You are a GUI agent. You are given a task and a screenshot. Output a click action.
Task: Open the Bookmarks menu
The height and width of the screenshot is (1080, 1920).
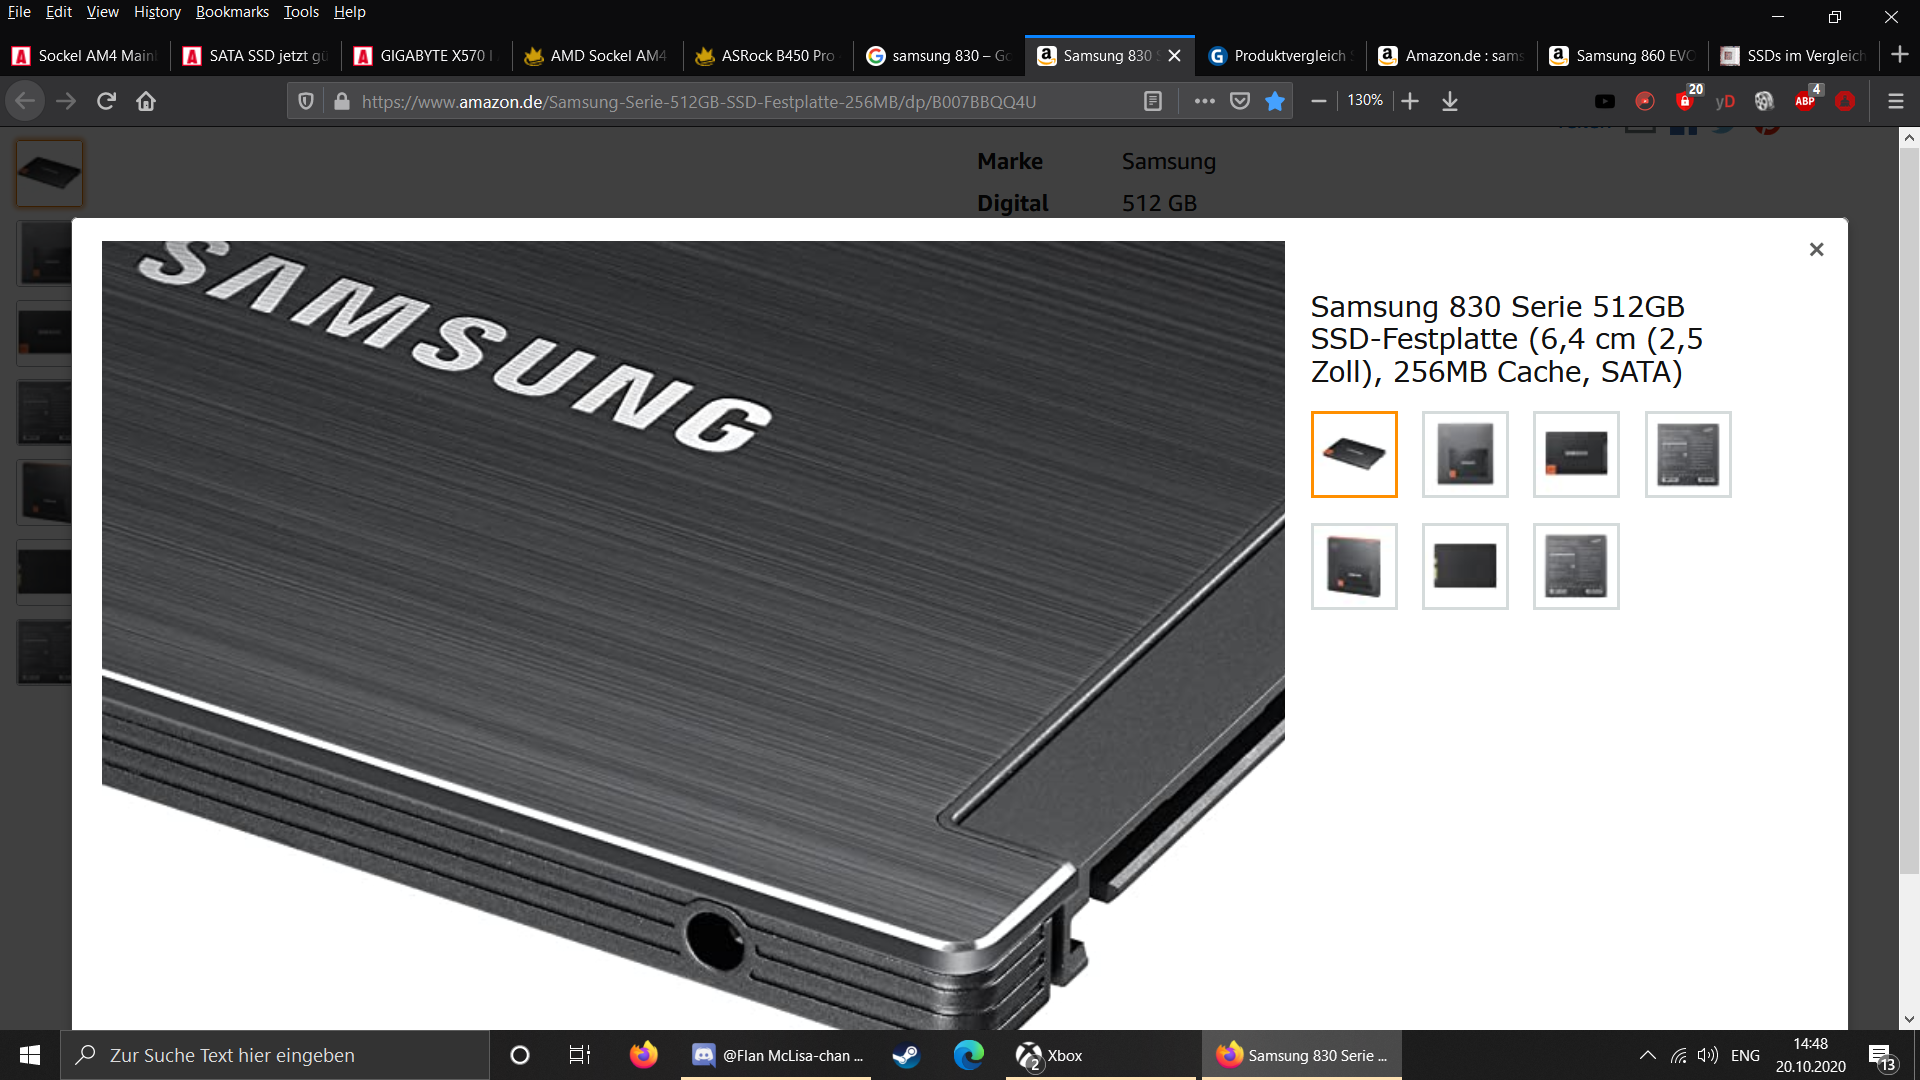pyautogui.click(x=232, y=12)
